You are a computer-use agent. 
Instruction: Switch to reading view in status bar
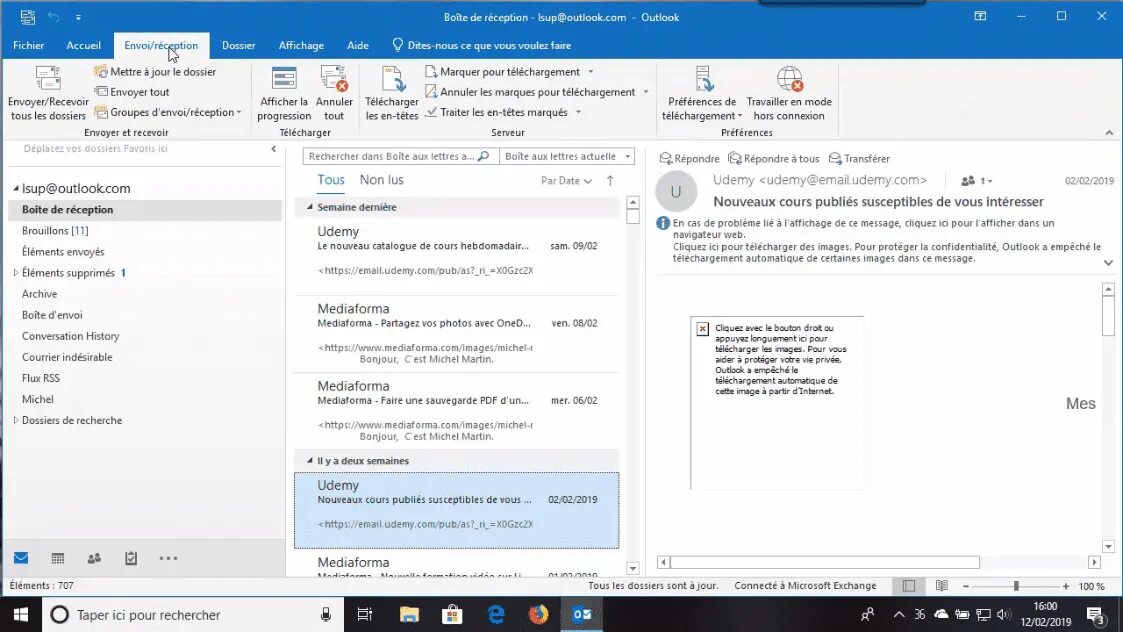click(x=942, y=586)
